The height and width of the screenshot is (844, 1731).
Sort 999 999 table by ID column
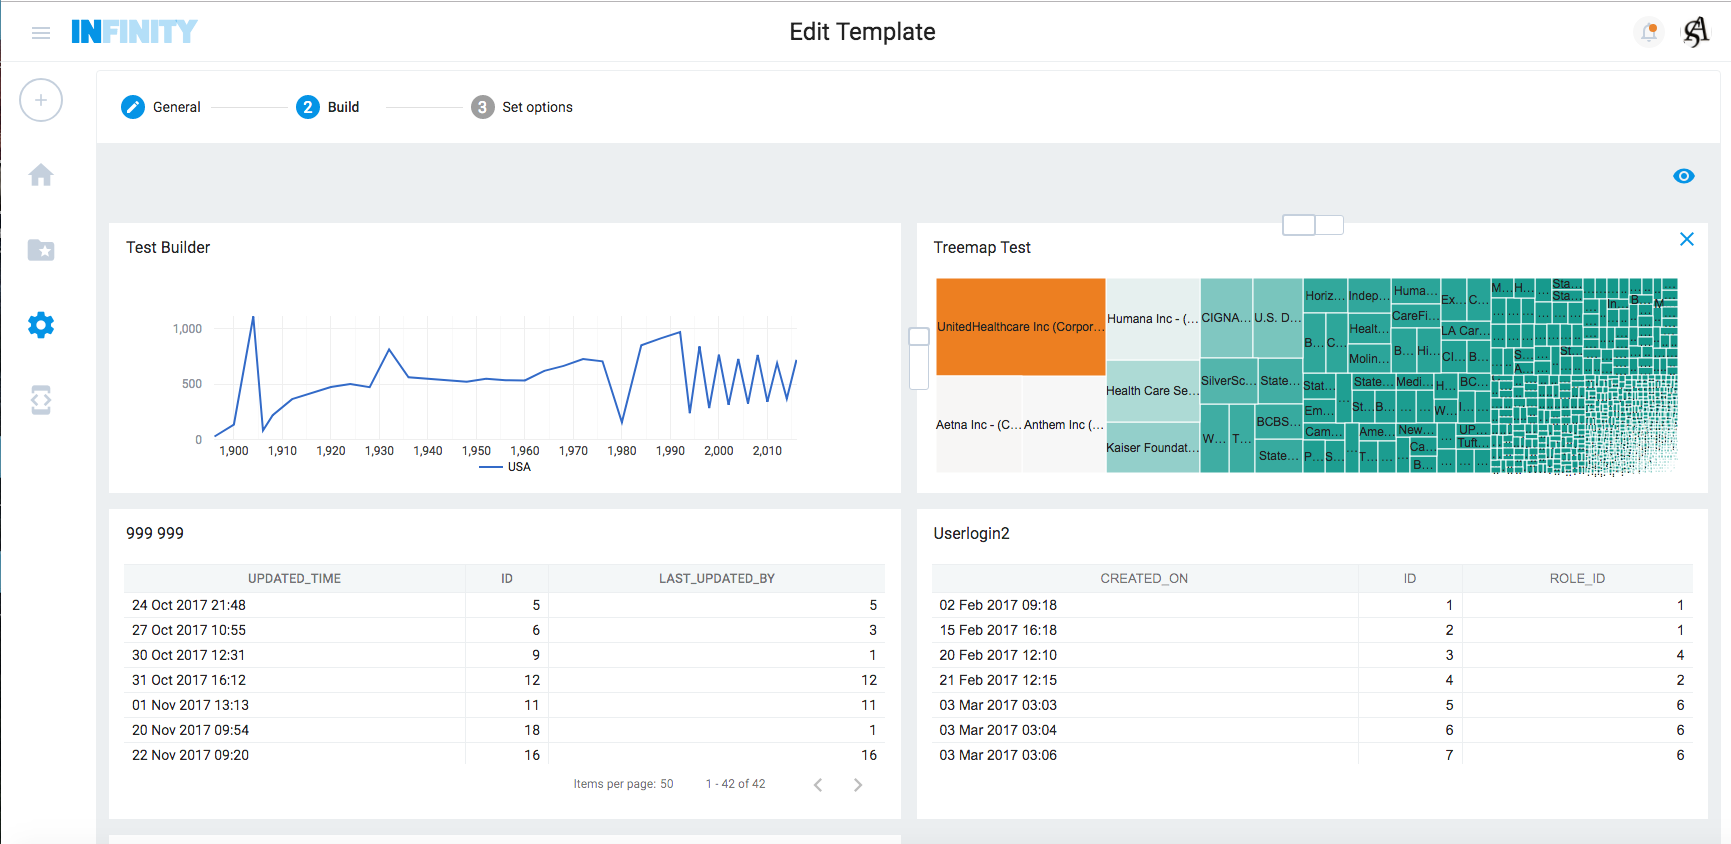(x=507, y=579)
